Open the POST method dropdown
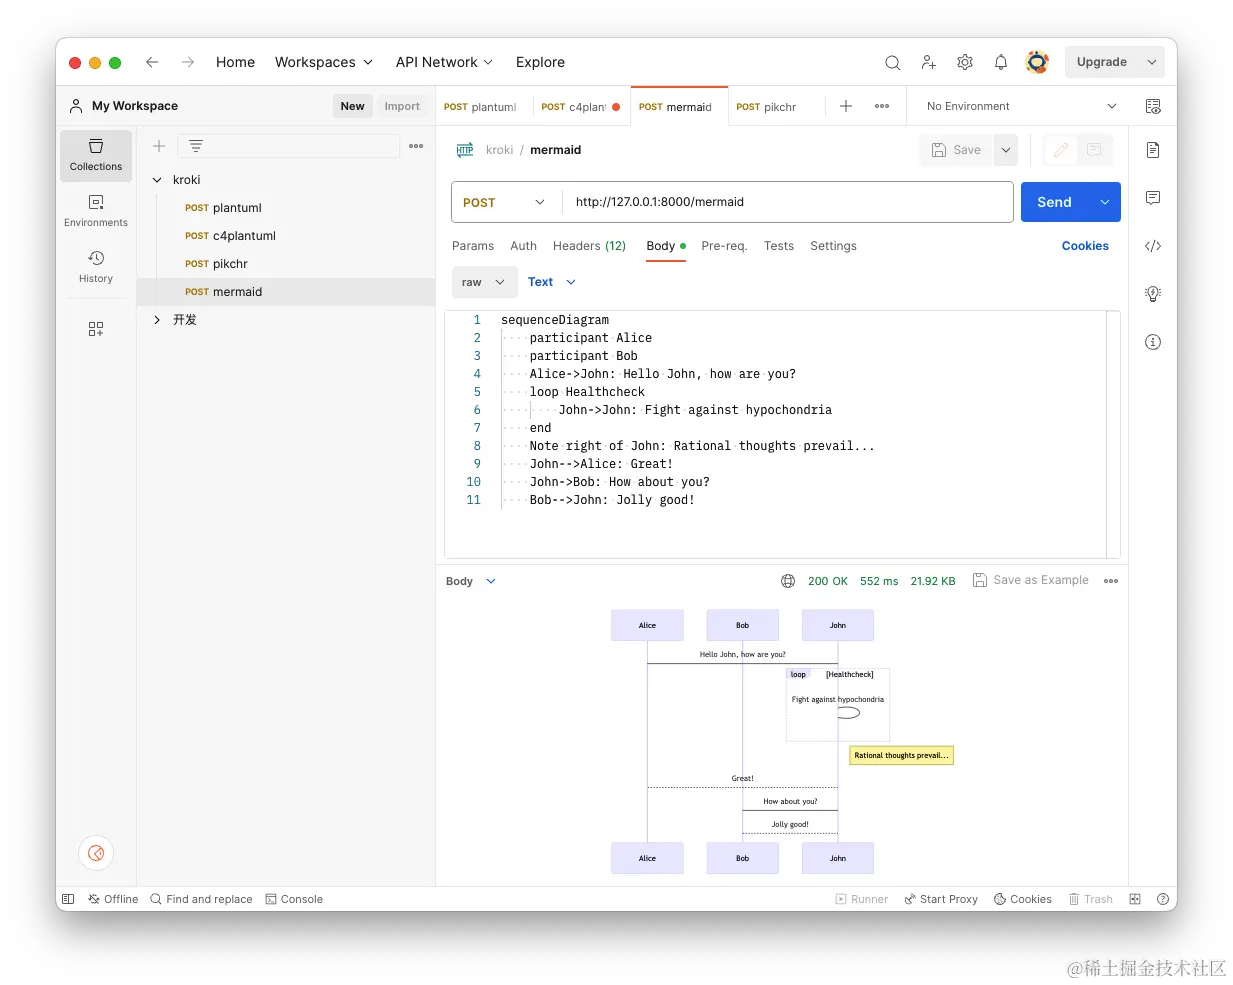This screenshot has height=985, width=1233. [x=503, y=202]
